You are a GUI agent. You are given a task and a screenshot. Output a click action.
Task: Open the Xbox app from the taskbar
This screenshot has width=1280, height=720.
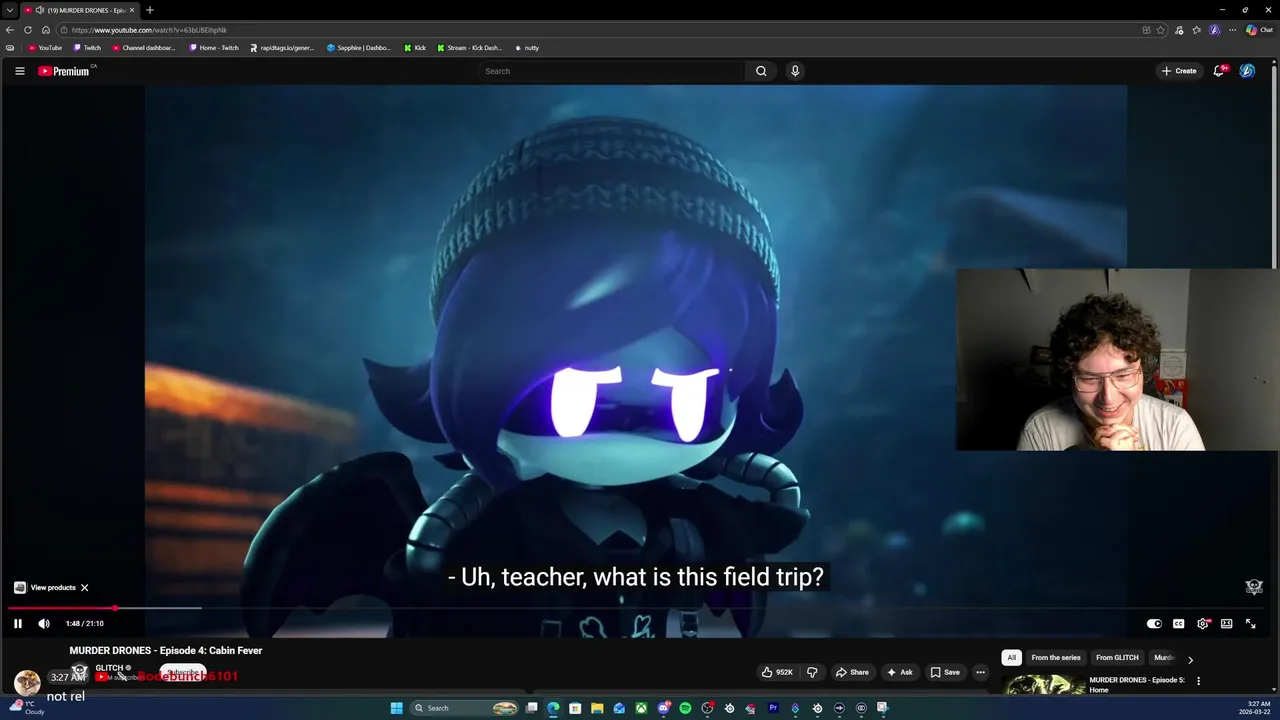pos(641,708)
